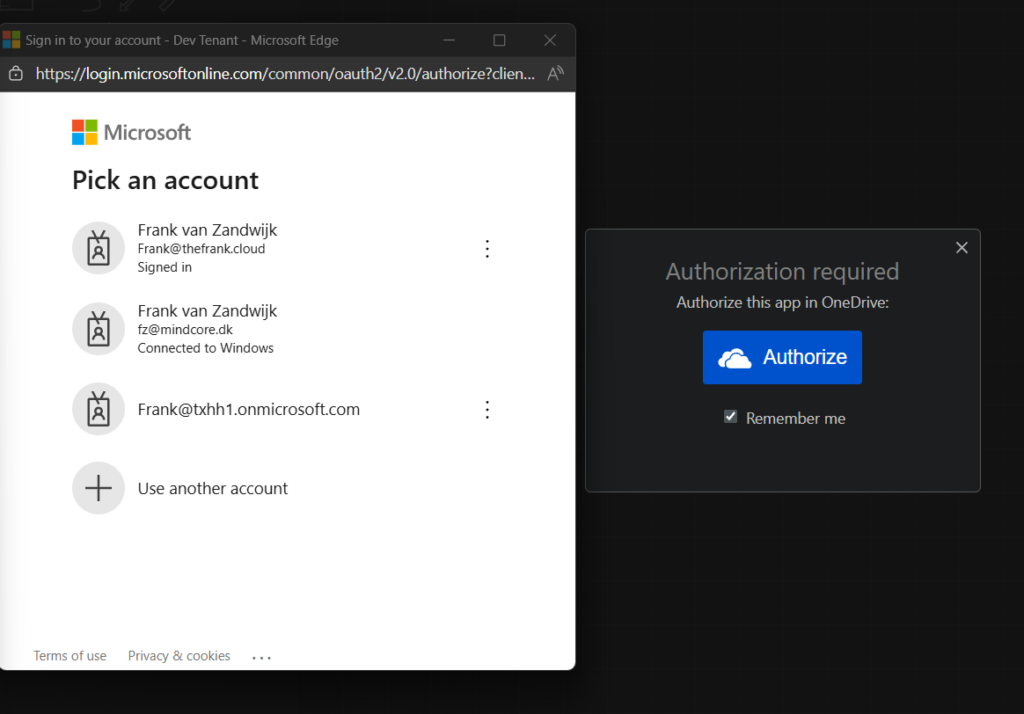Close the Authorization required dialog

961,247
